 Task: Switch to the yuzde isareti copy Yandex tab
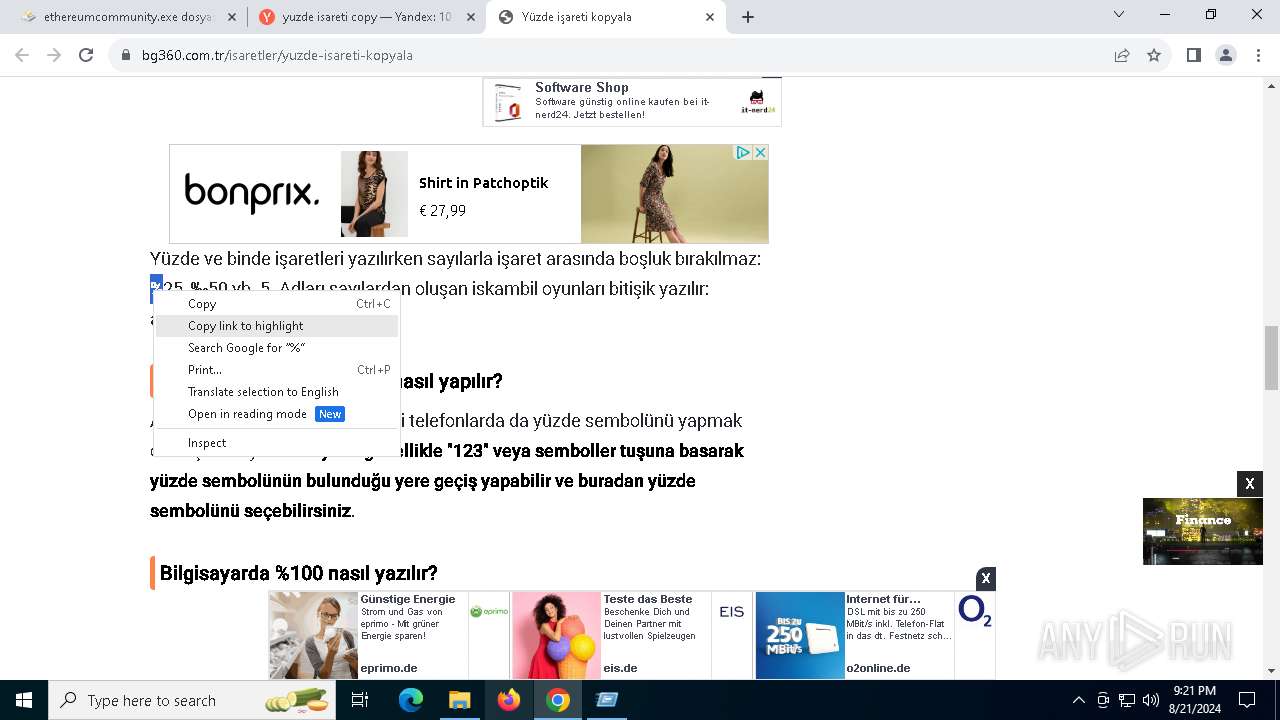click(x=366, y=17)
